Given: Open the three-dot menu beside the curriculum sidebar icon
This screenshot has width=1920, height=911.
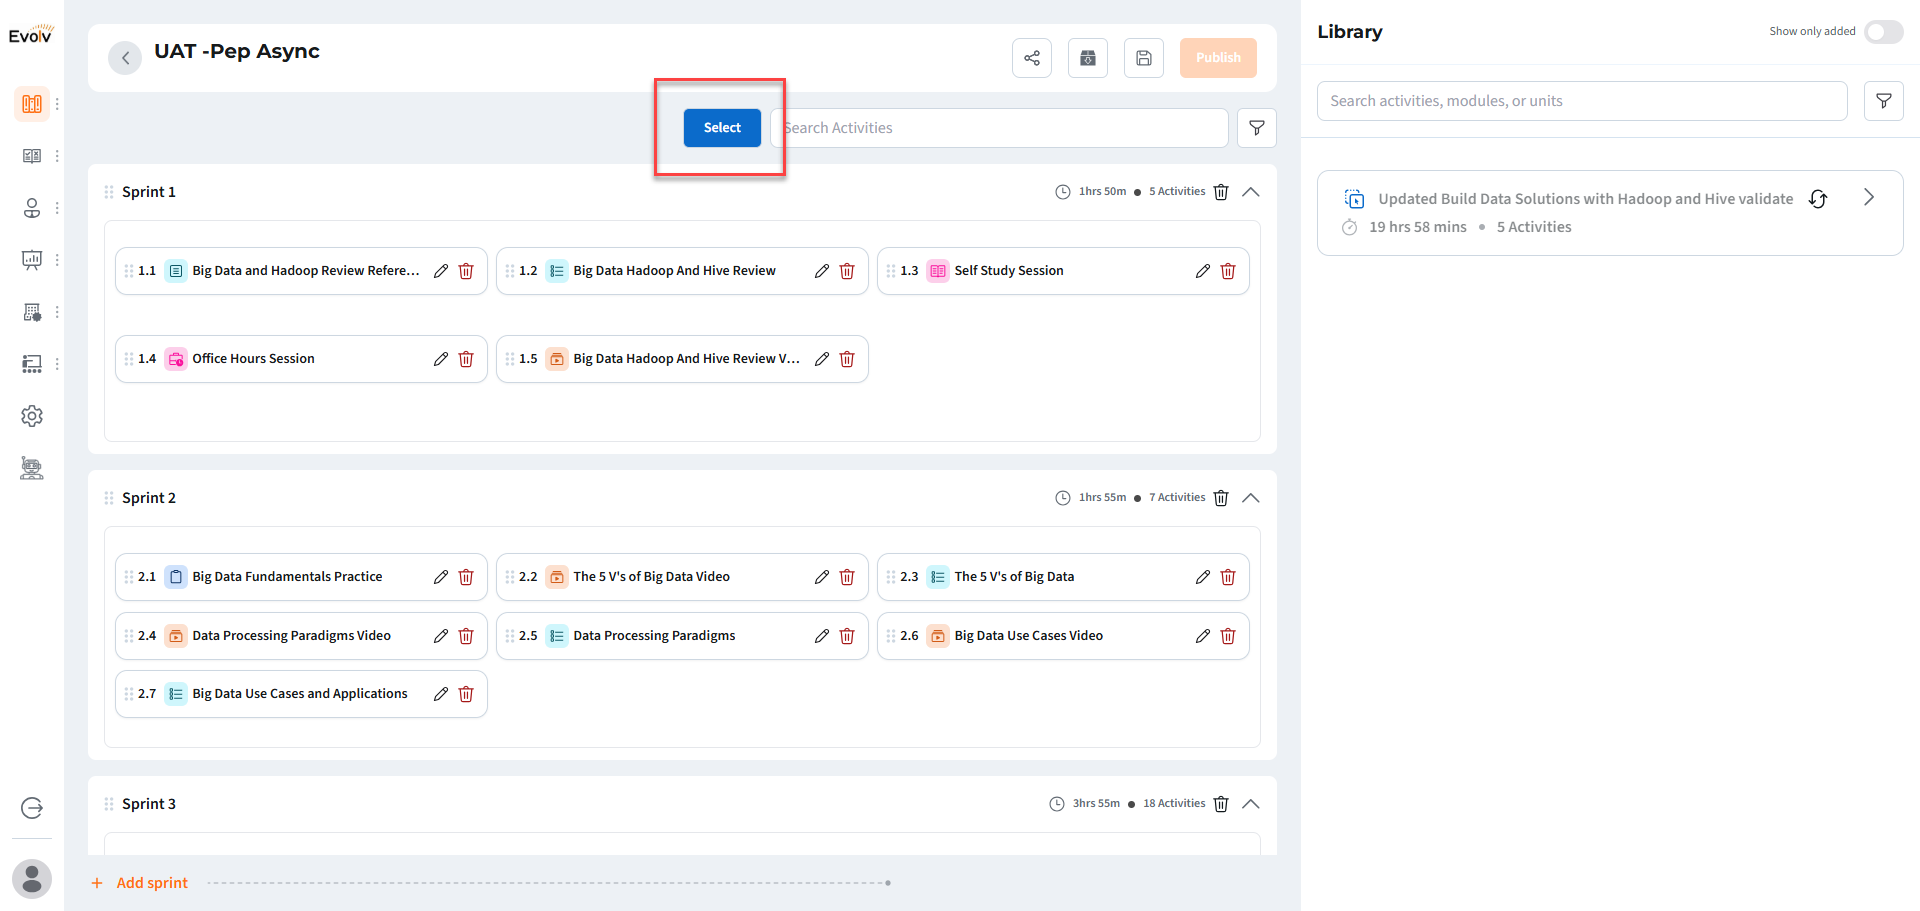Looking at the screenshot, I should pyautogui.click(x=57, y=104).
